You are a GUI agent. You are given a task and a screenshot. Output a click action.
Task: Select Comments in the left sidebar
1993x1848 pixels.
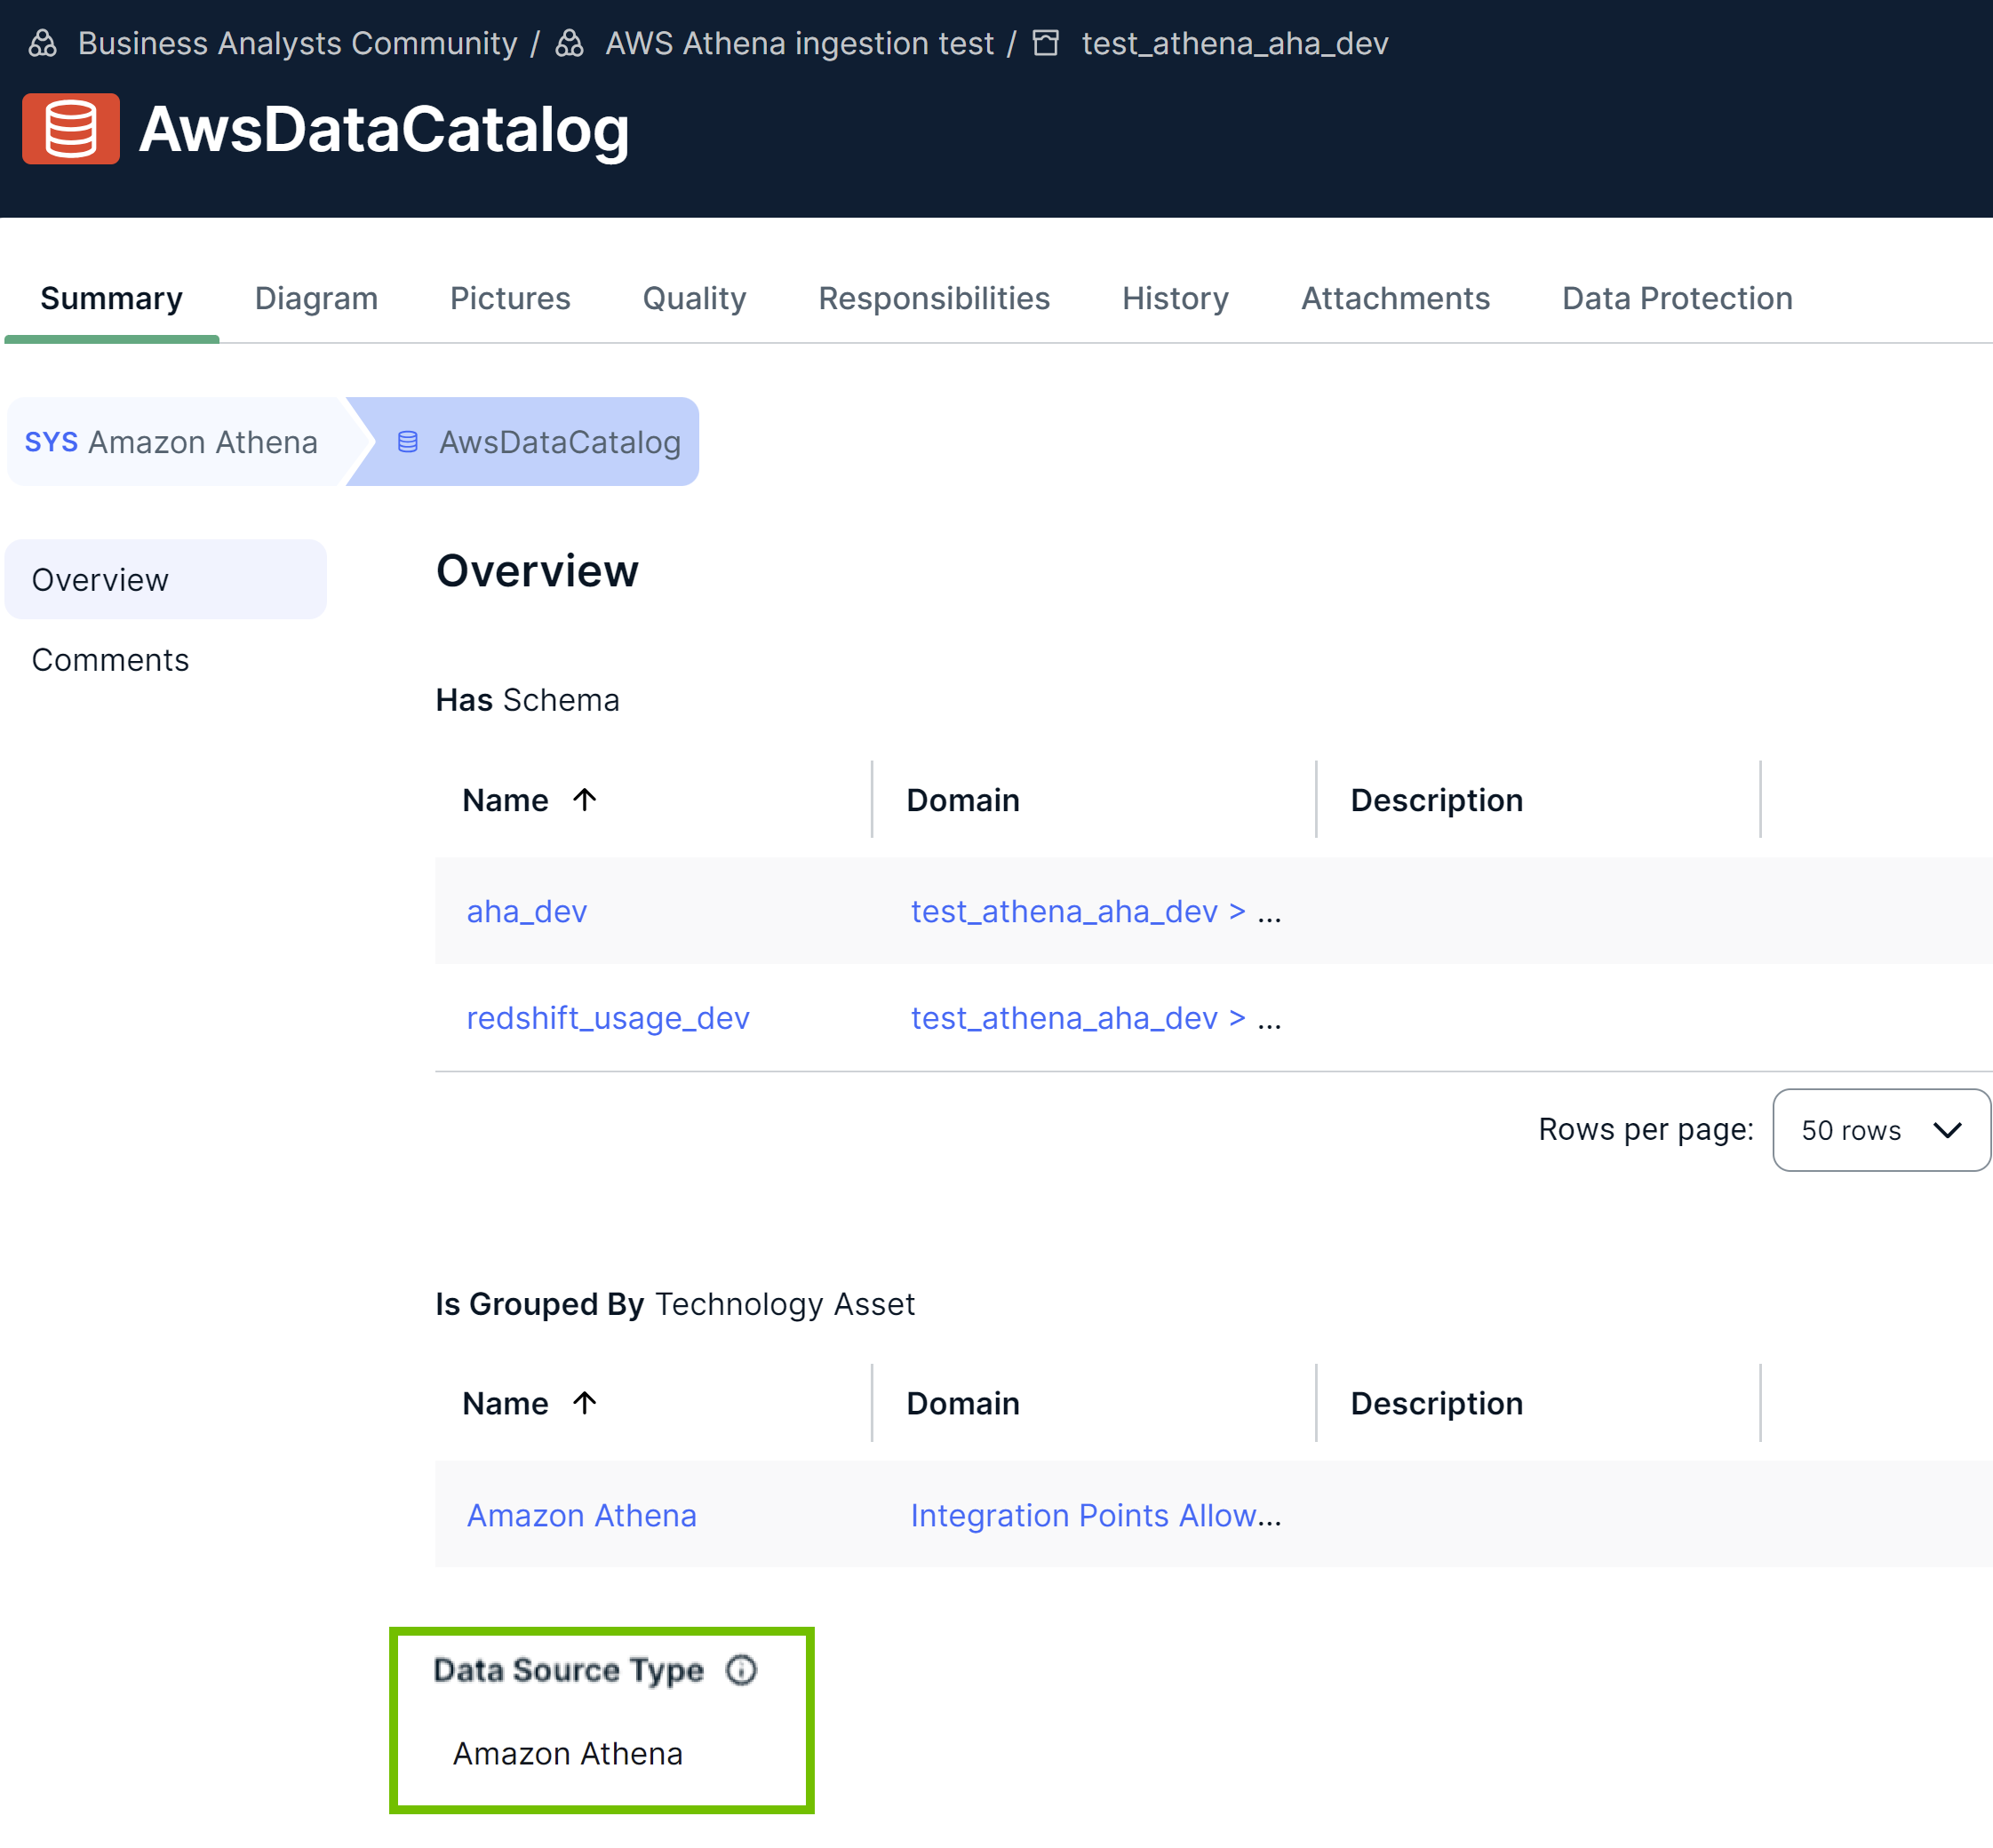pos(110,660)
